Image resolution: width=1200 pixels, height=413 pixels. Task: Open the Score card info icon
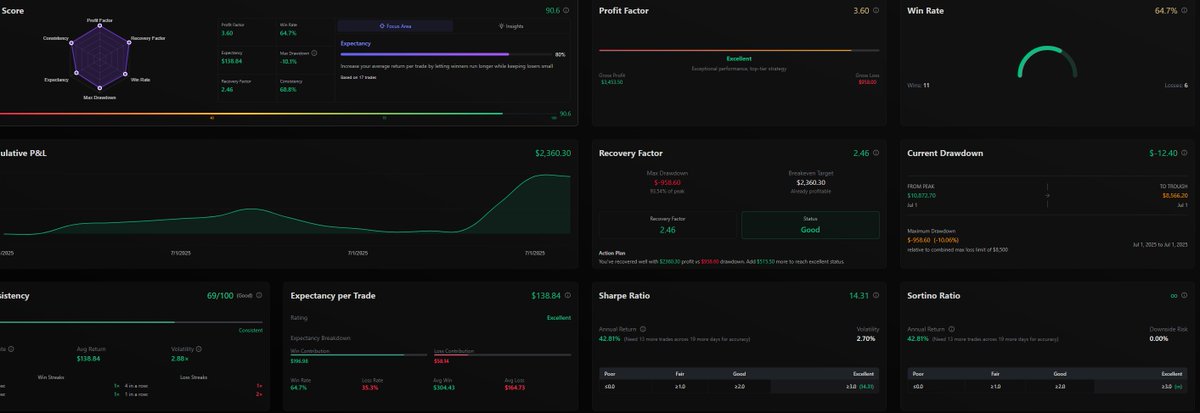[x=568, y=11]
